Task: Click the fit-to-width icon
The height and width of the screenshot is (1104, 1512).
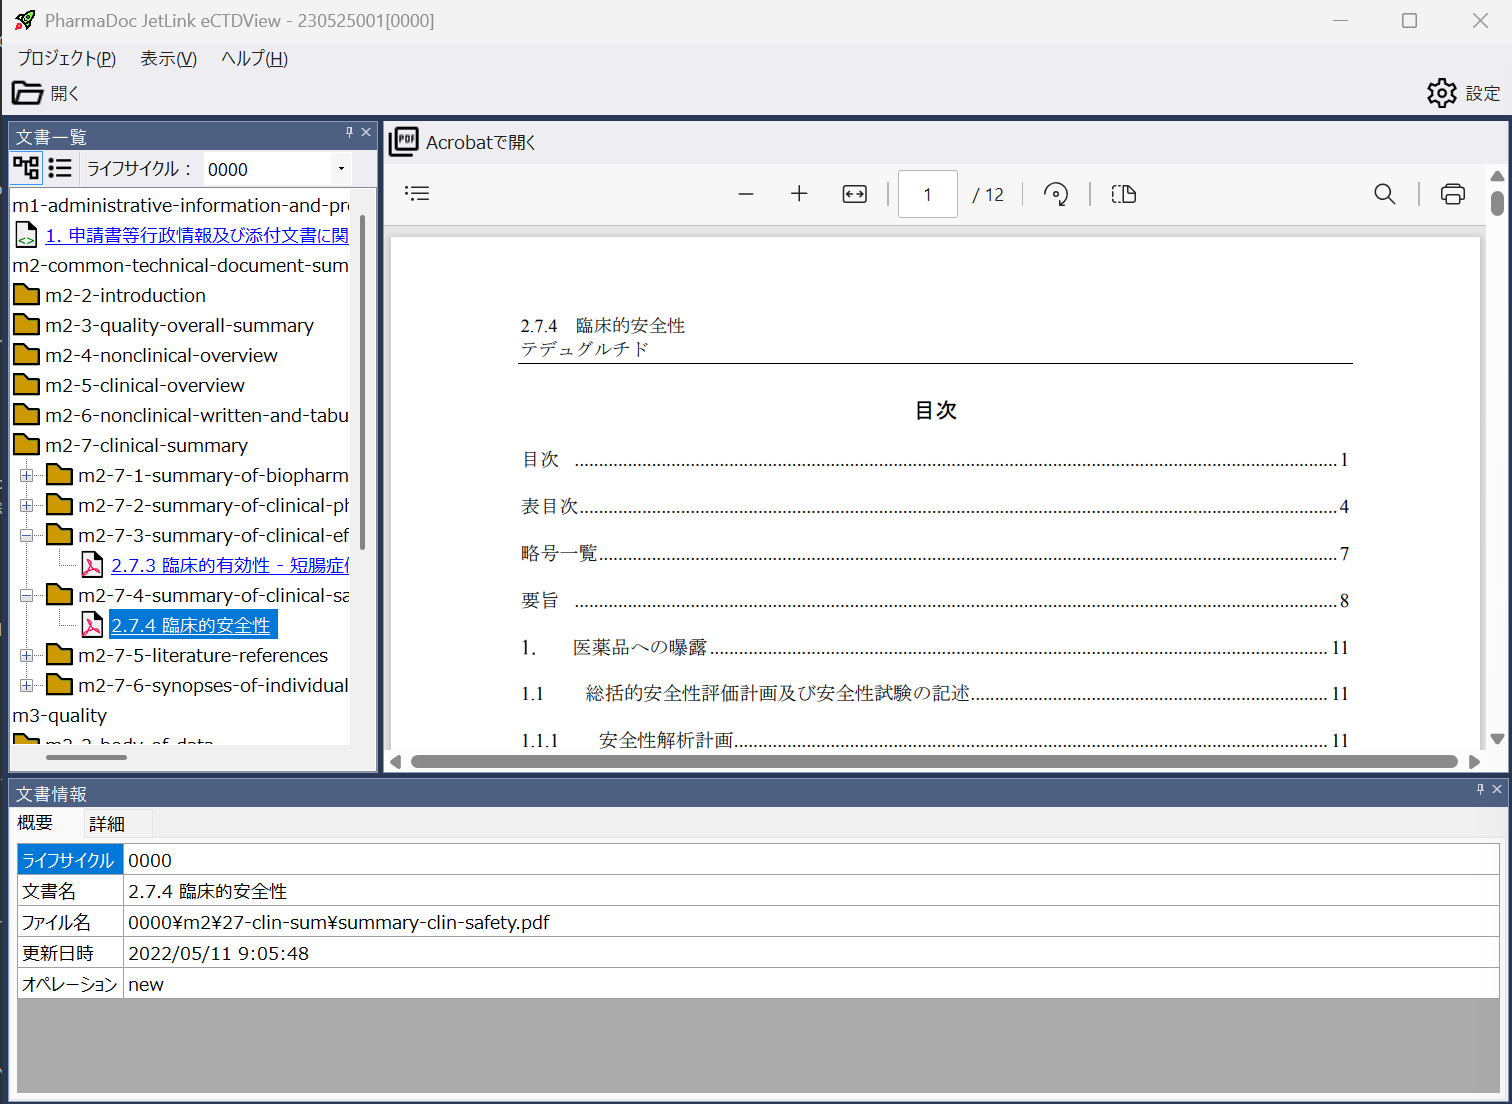Action: (x=854, y=194)
